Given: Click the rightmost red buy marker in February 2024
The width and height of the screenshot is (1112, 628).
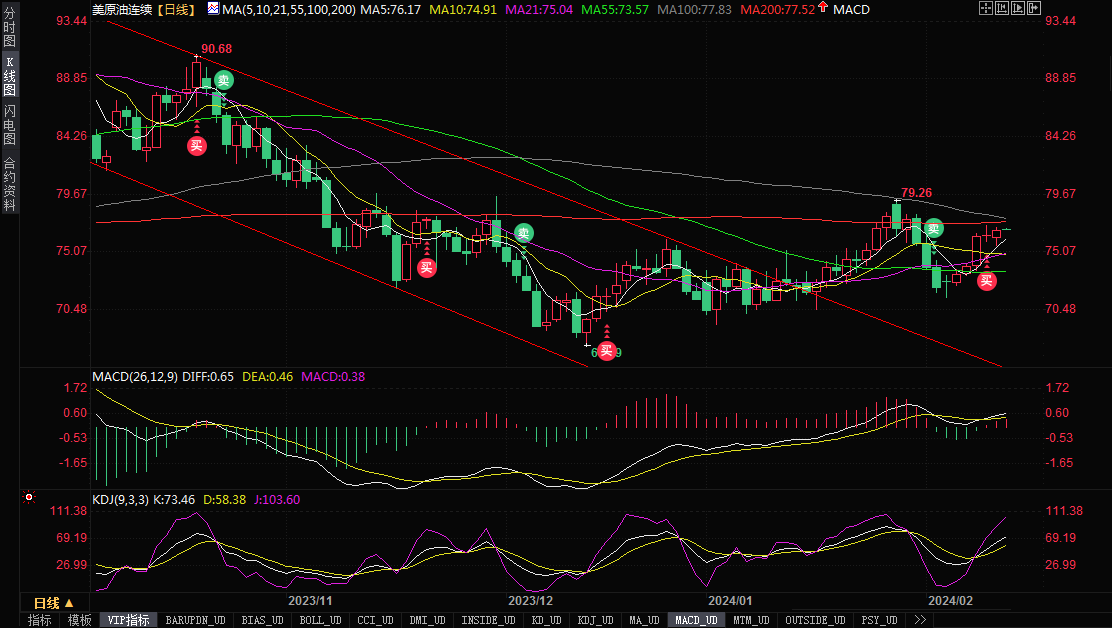Looking at the screenshot, I should click(986, 281).
